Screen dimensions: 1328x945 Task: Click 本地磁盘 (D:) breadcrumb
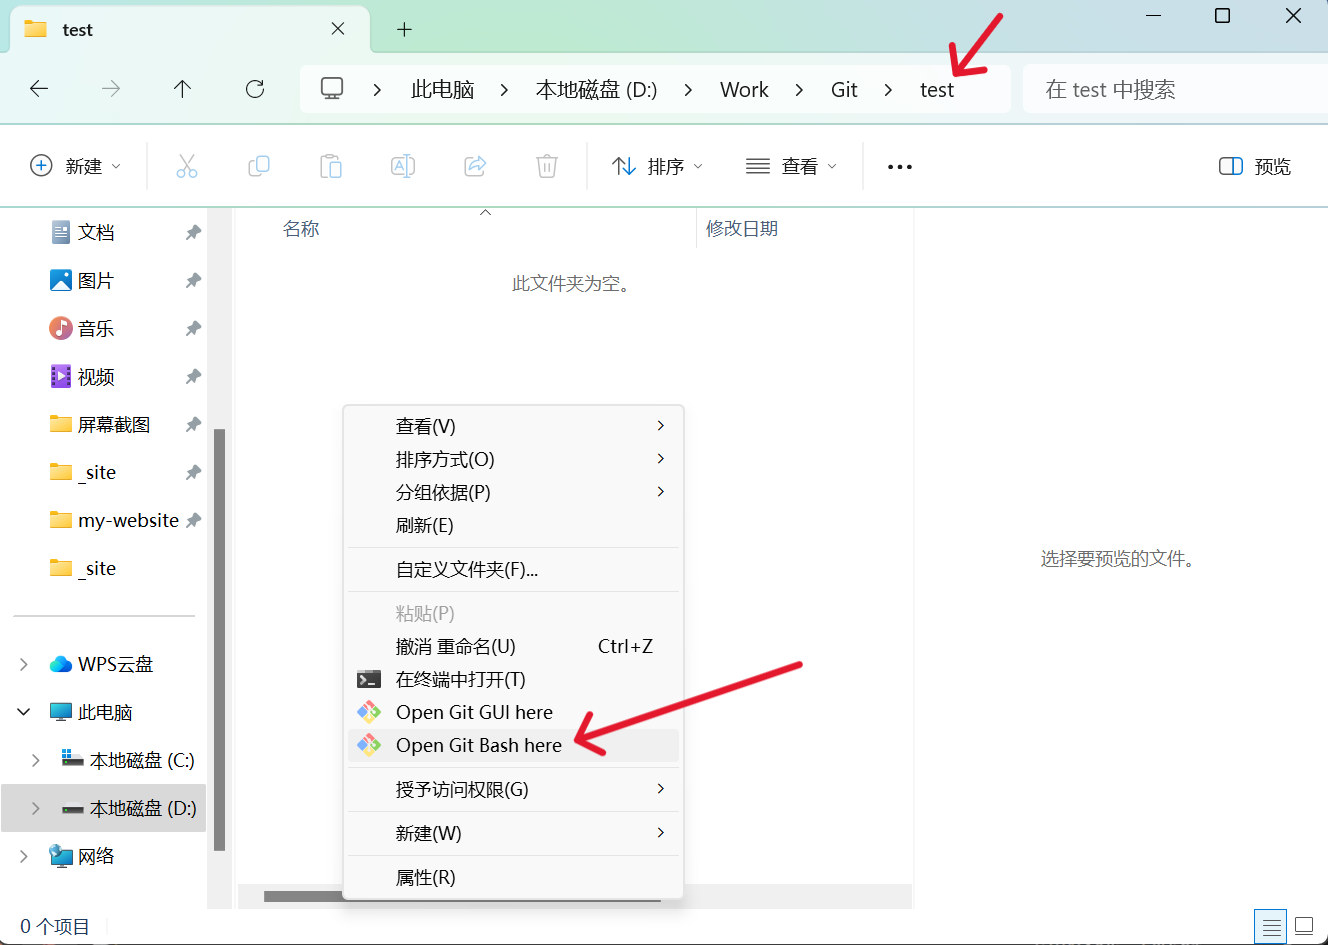[596, 90]
